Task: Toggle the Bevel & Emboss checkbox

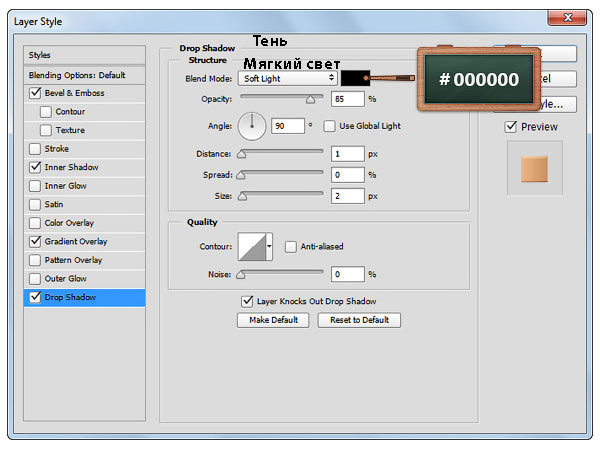Action: tap(36, 93)
